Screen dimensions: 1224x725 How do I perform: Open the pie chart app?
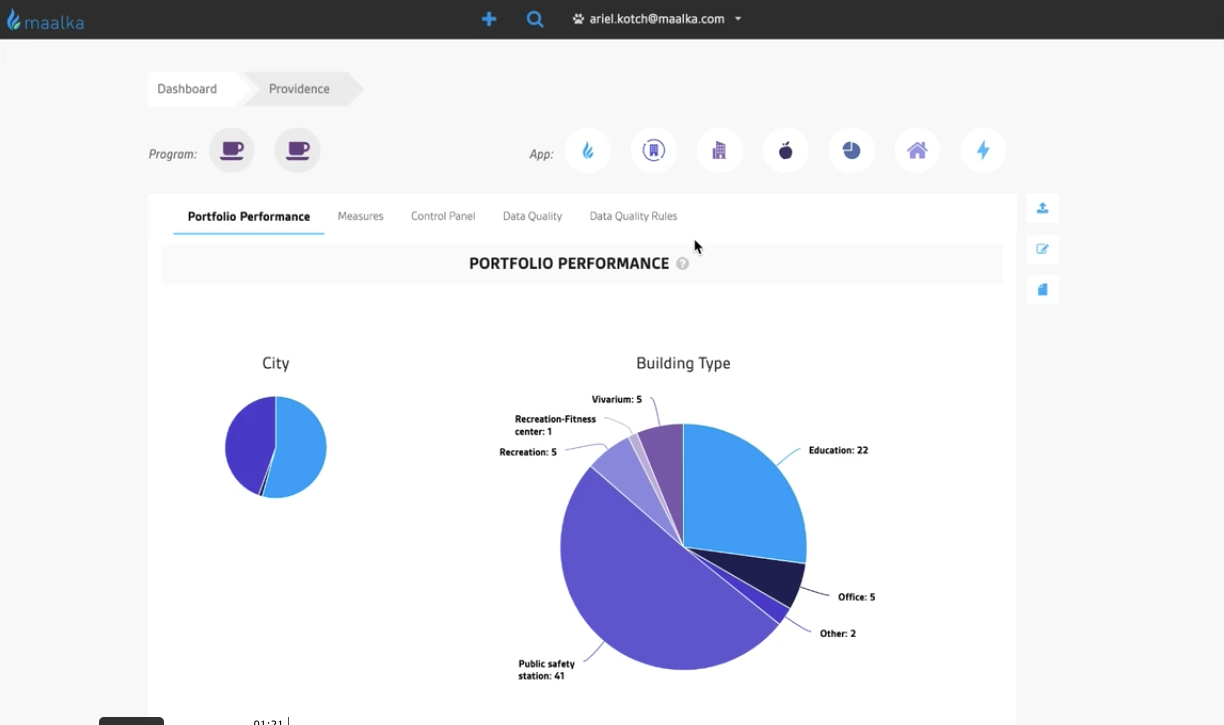click(851, 151)
